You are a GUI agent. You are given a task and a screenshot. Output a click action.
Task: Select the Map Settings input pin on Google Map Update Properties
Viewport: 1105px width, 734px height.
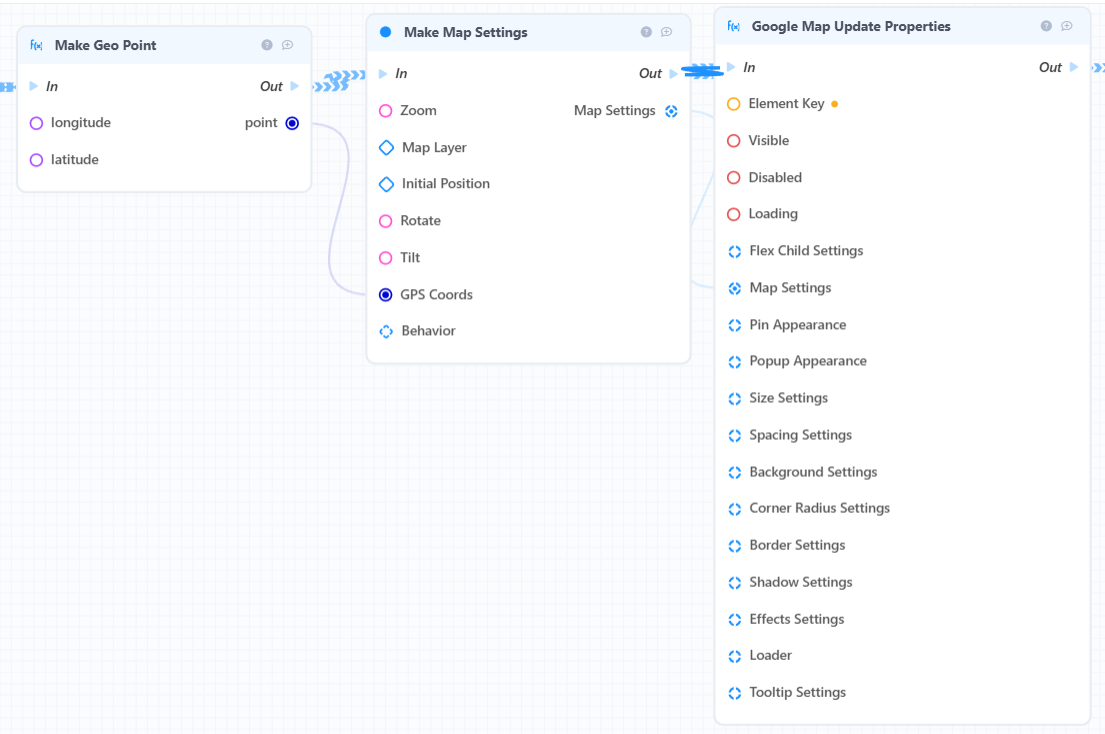coord(734,288)
